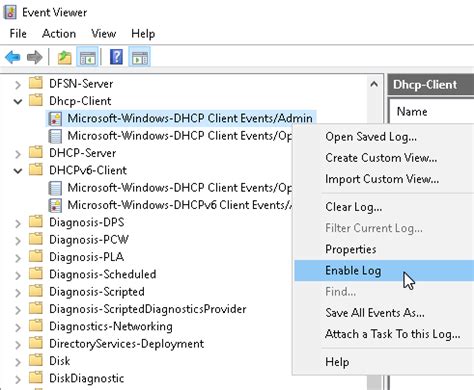Choose Open Saved Log... from context menu
The image size is (474, 390).
384,137
